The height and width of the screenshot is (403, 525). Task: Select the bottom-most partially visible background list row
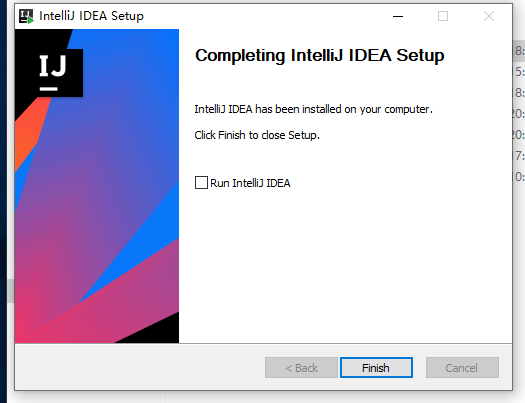click(519, 176)
